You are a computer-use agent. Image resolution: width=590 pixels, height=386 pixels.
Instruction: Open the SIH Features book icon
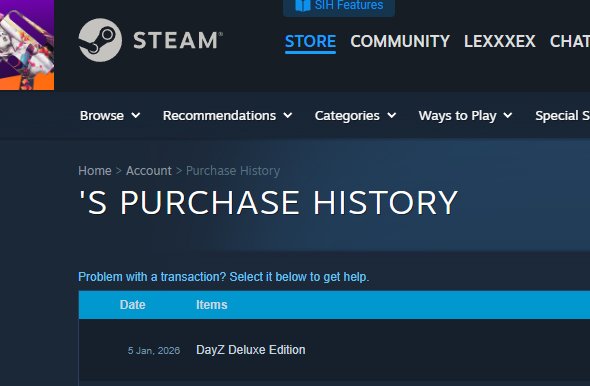pos(303,5)
